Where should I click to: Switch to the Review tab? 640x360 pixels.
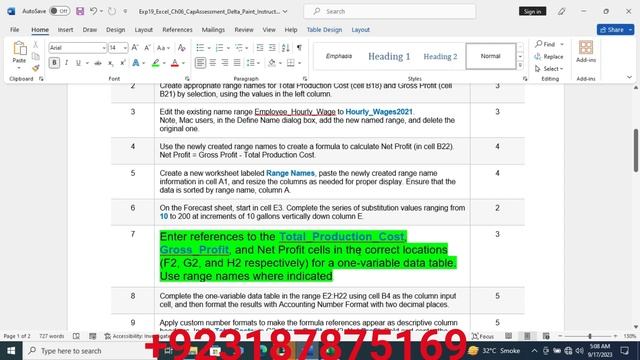244,29
